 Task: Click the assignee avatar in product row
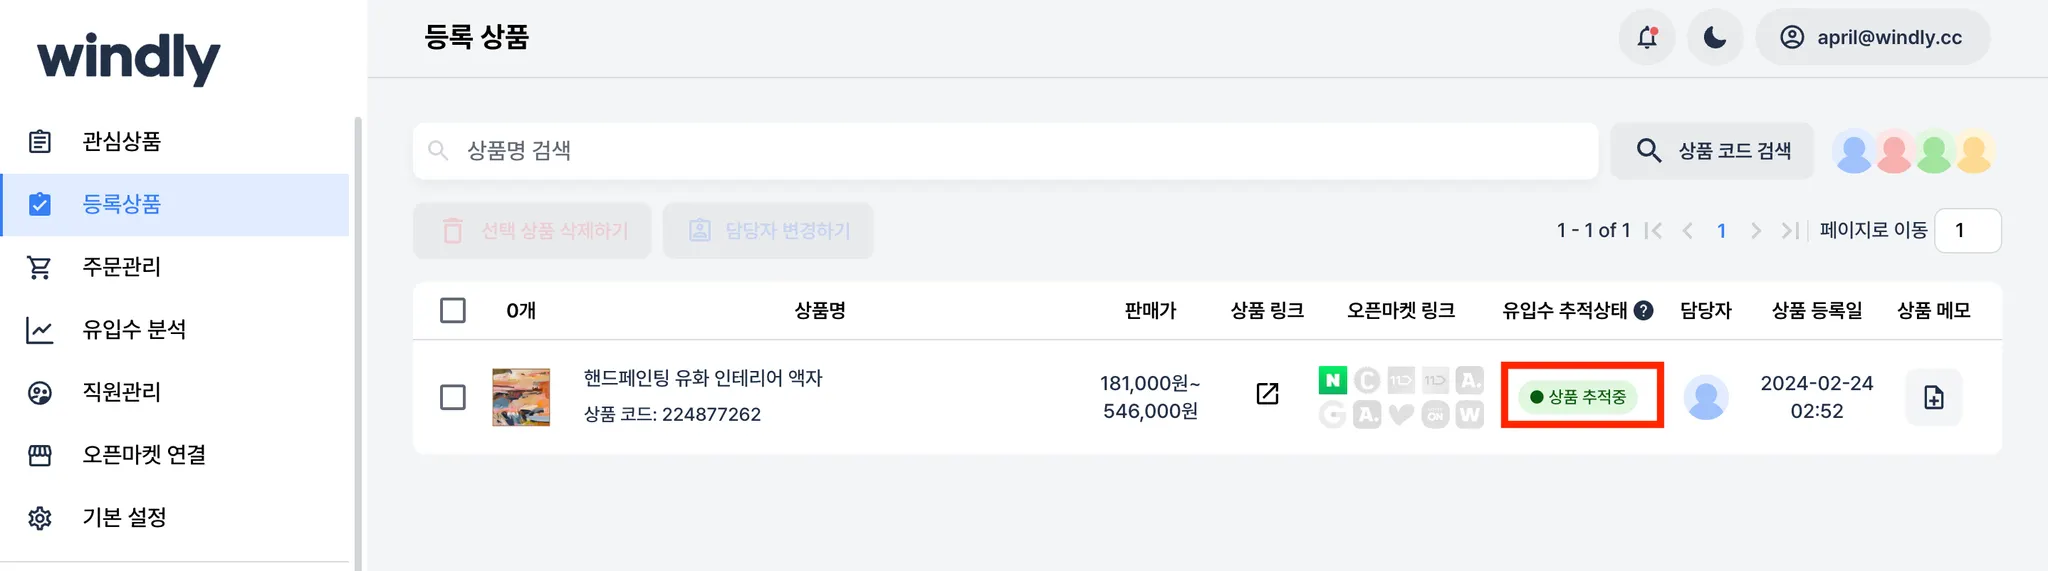point(1706,397)
